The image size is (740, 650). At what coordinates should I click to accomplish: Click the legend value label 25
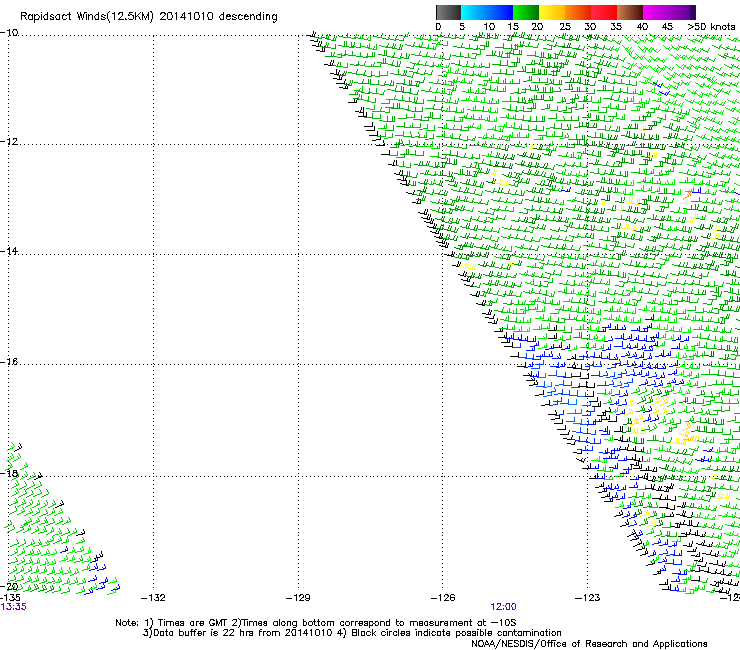click(x=565, y=27)
